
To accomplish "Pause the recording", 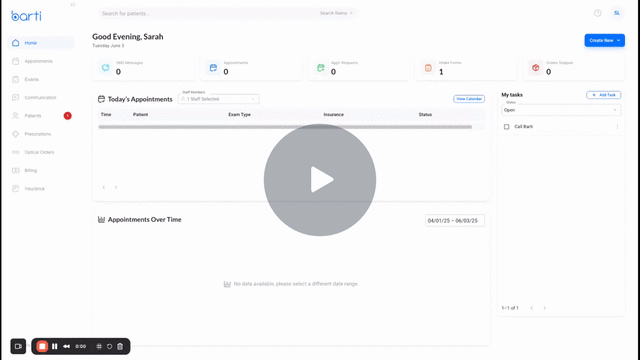I will 55,347.
